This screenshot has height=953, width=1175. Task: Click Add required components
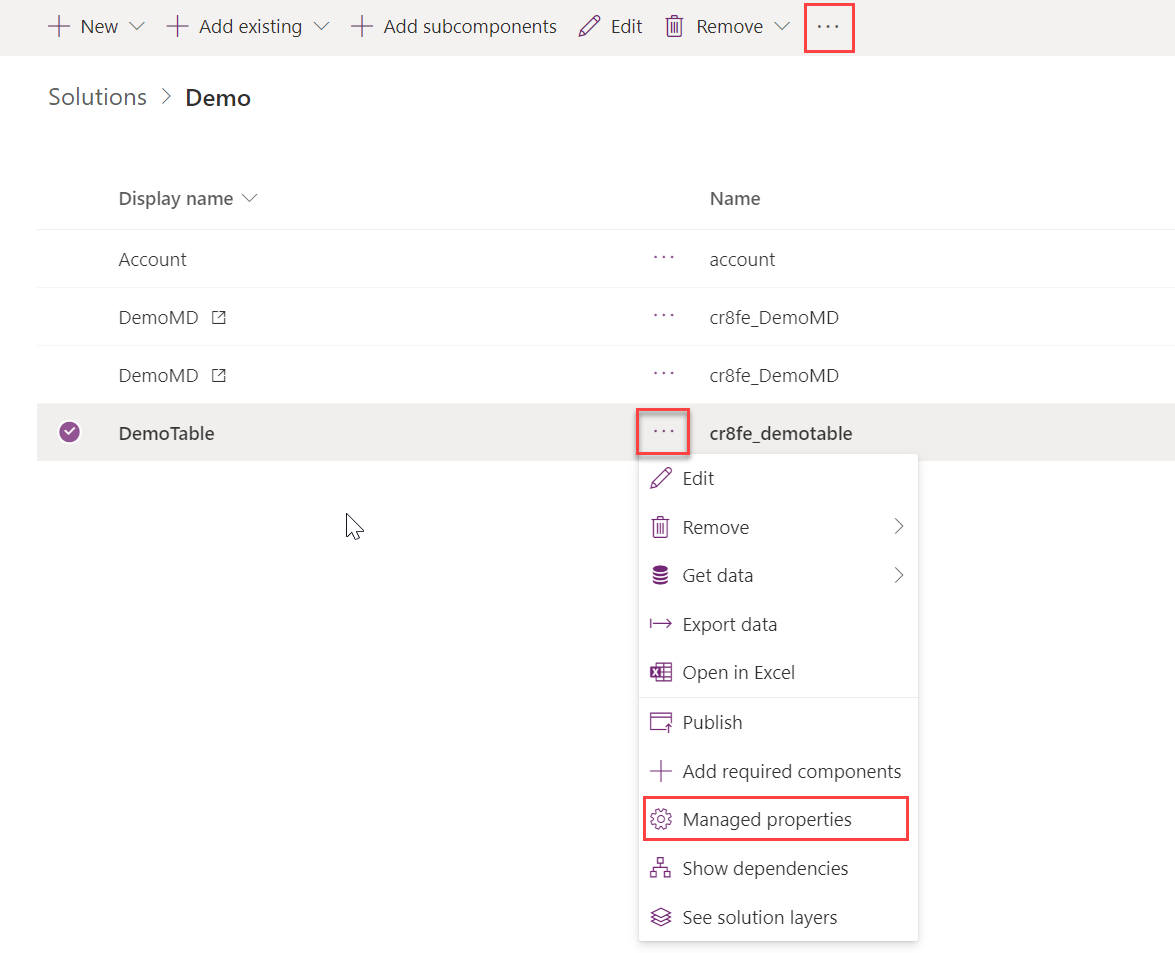778,772
